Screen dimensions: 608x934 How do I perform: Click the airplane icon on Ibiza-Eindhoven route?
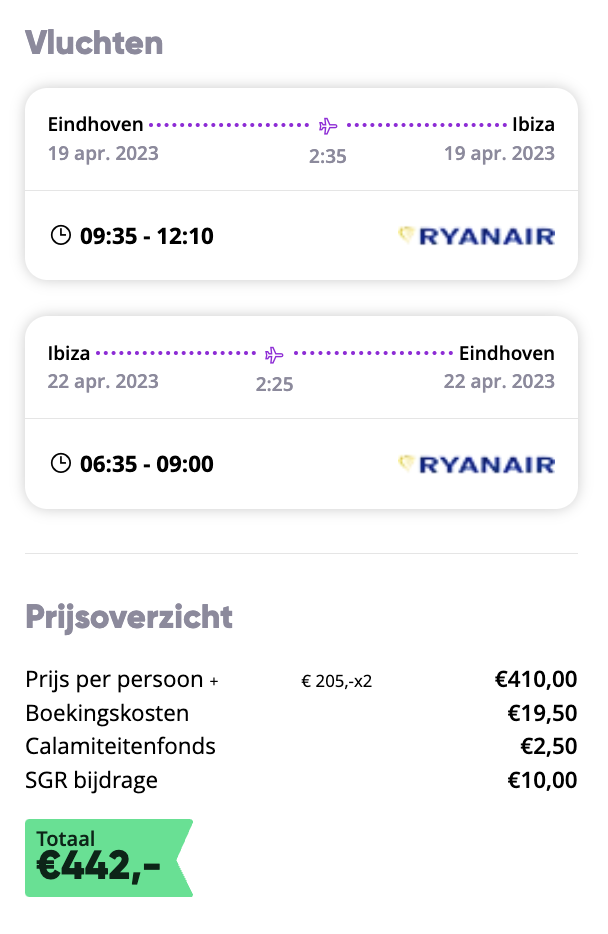coord(274,354)
